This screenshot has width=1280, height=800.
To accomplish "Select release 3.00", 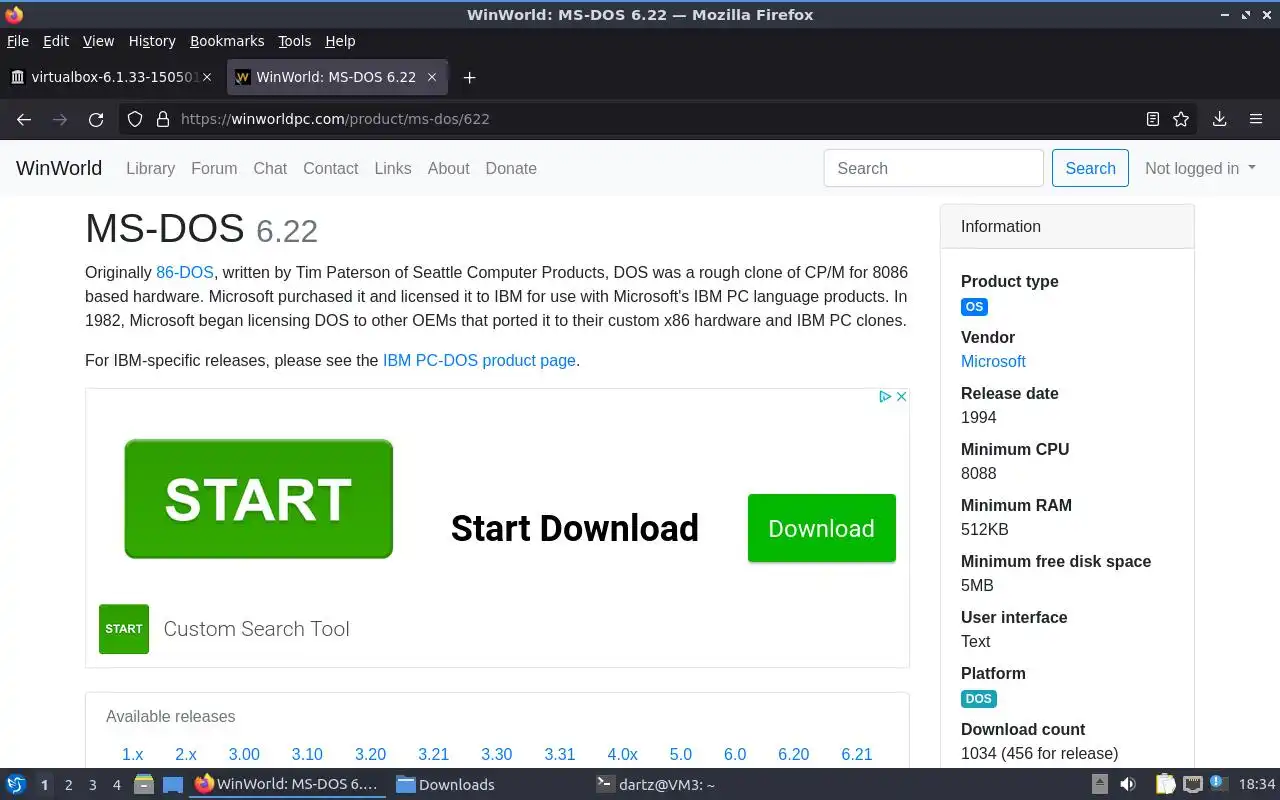I will click(244, 754).
